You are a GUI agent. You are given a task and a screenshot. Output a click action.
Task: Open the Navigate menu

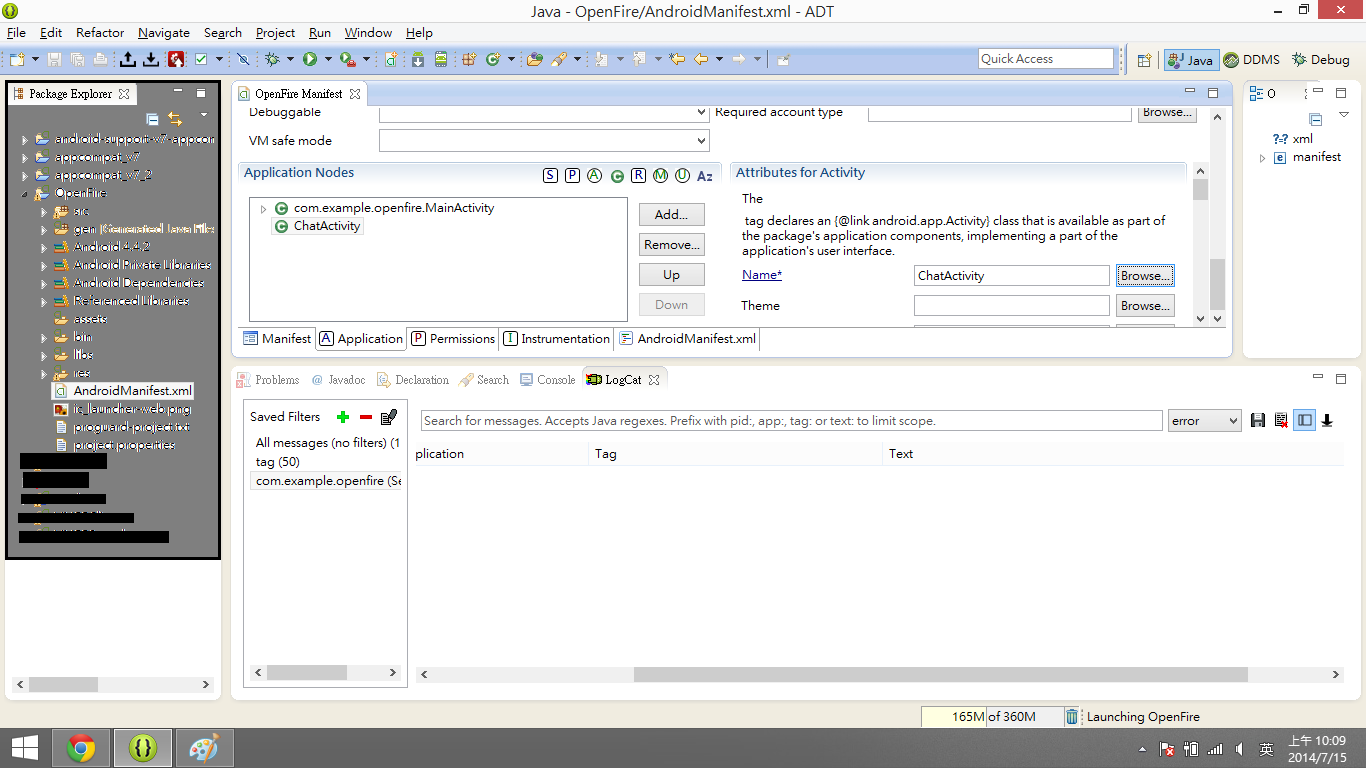coord(164,32)
